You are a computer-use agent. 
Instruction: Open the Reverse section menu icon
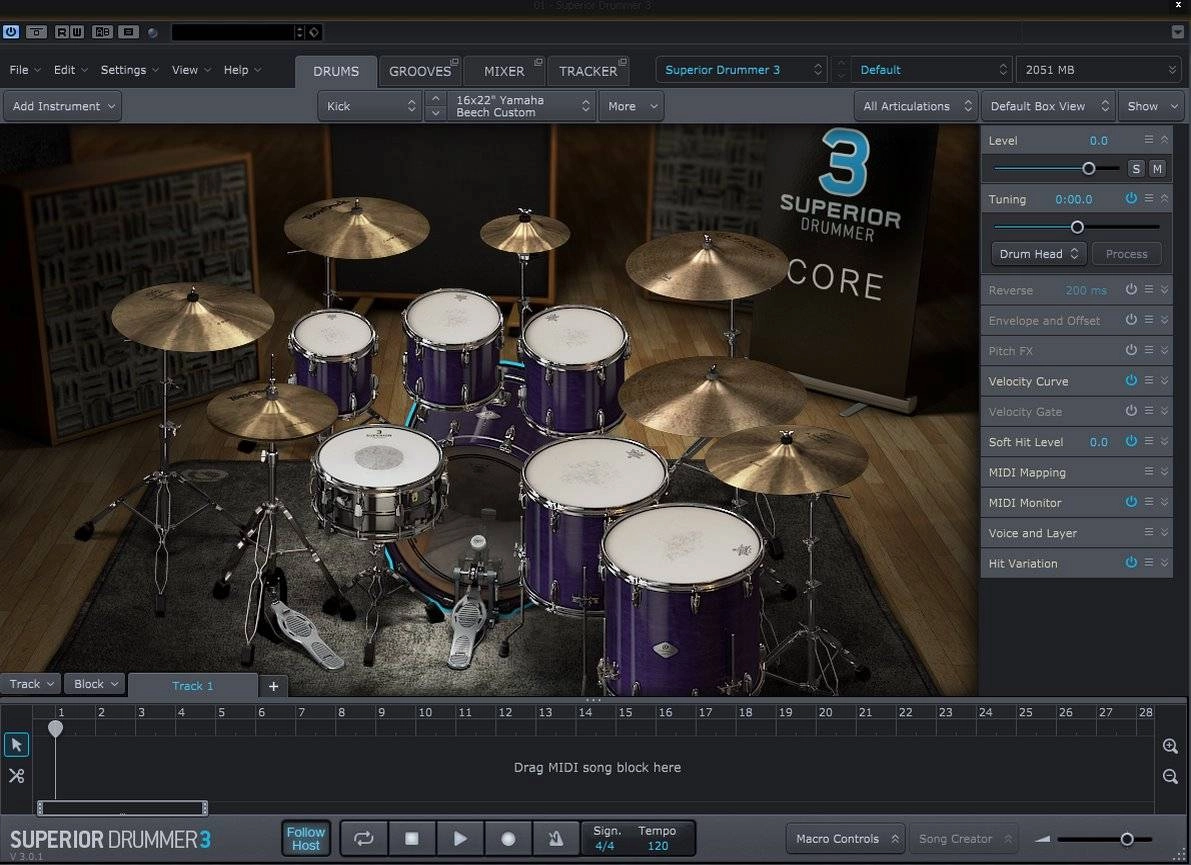tap(1148, 289)
